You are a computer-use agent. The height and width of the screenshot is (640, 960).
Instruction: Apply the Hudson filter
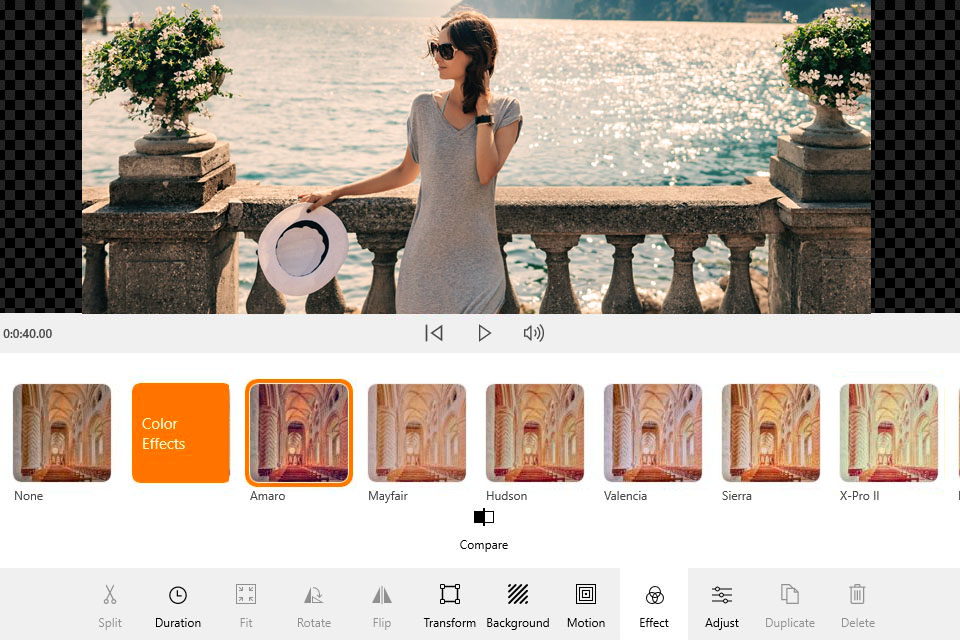[535, 432]
